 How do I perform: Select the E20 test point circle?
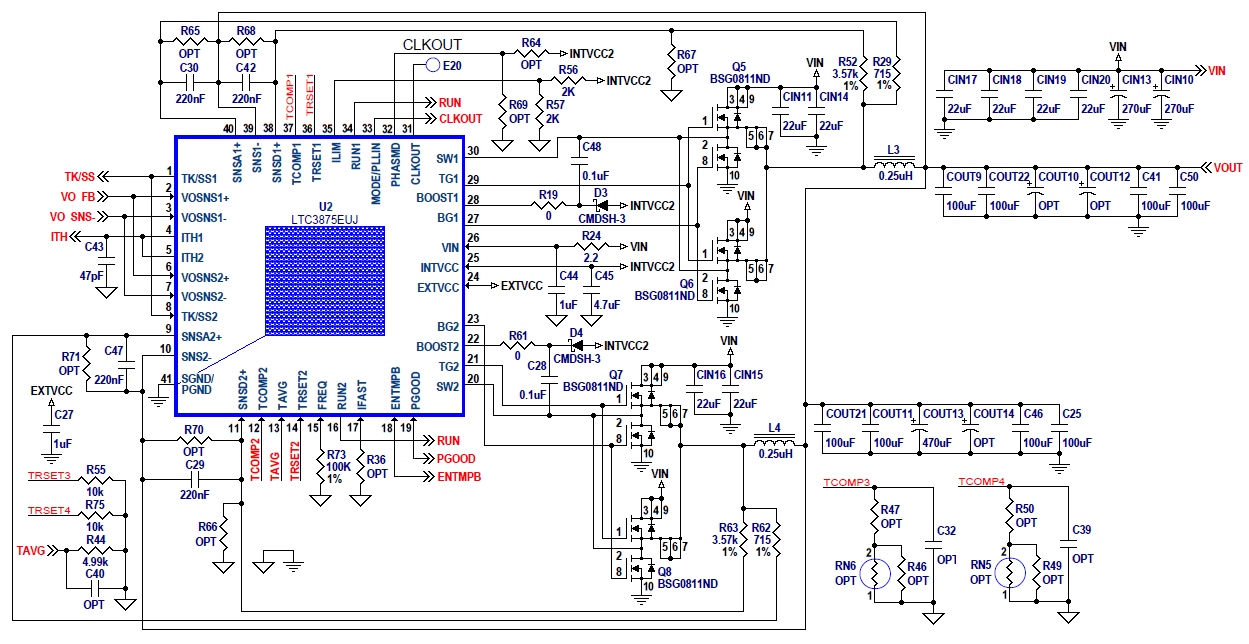pos(432,65)
